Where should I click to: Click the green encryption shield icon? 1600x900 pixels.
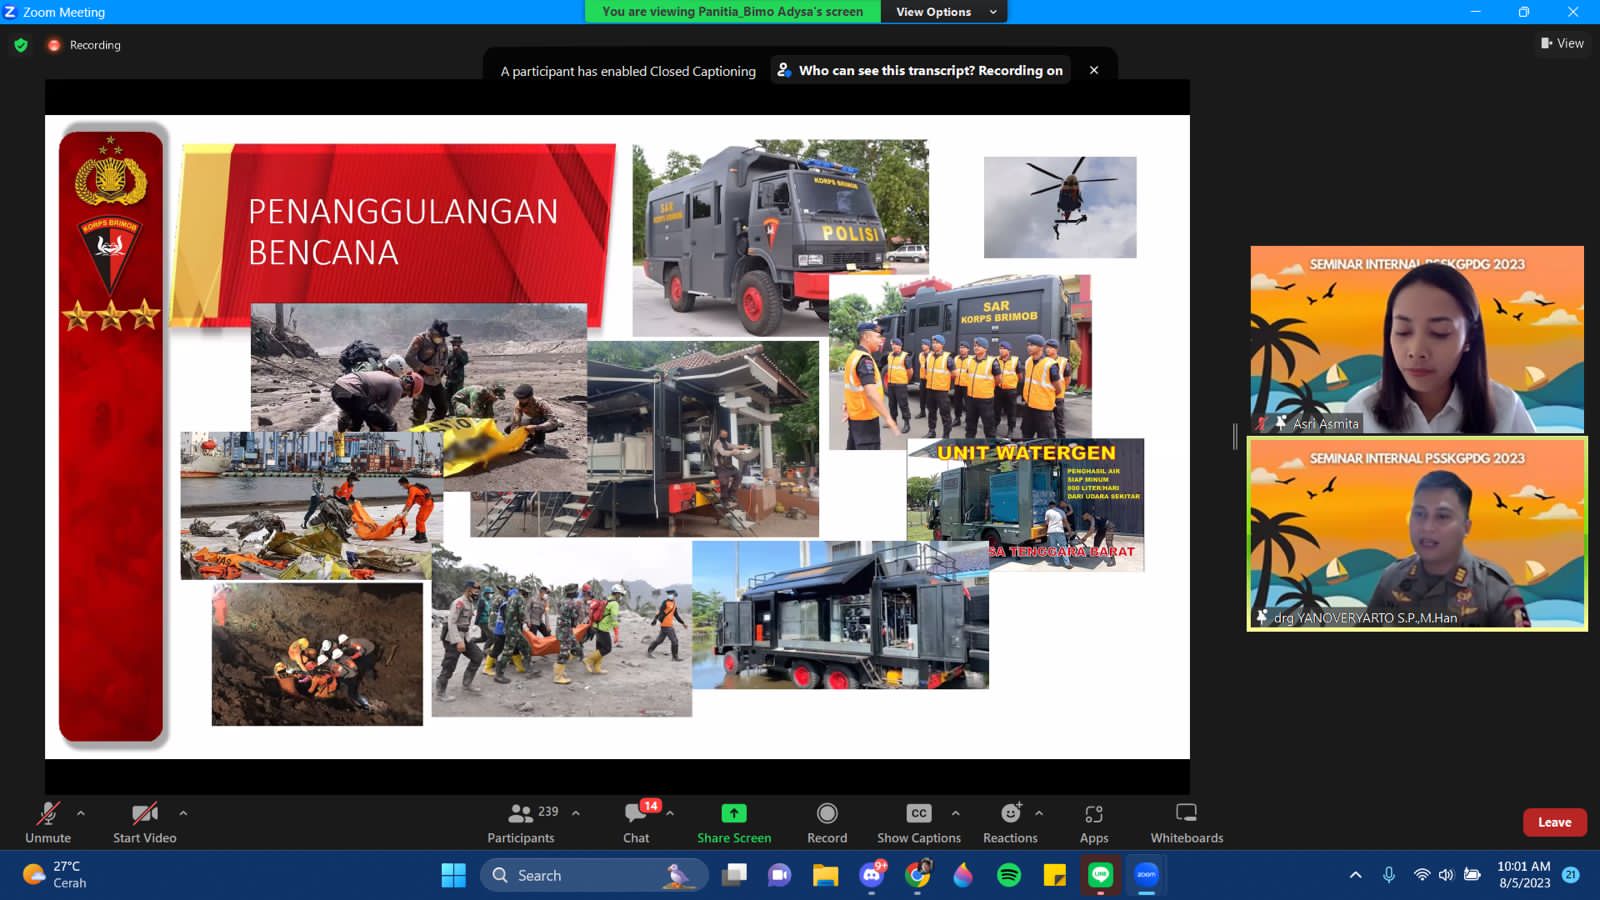[x=21, y=45]
